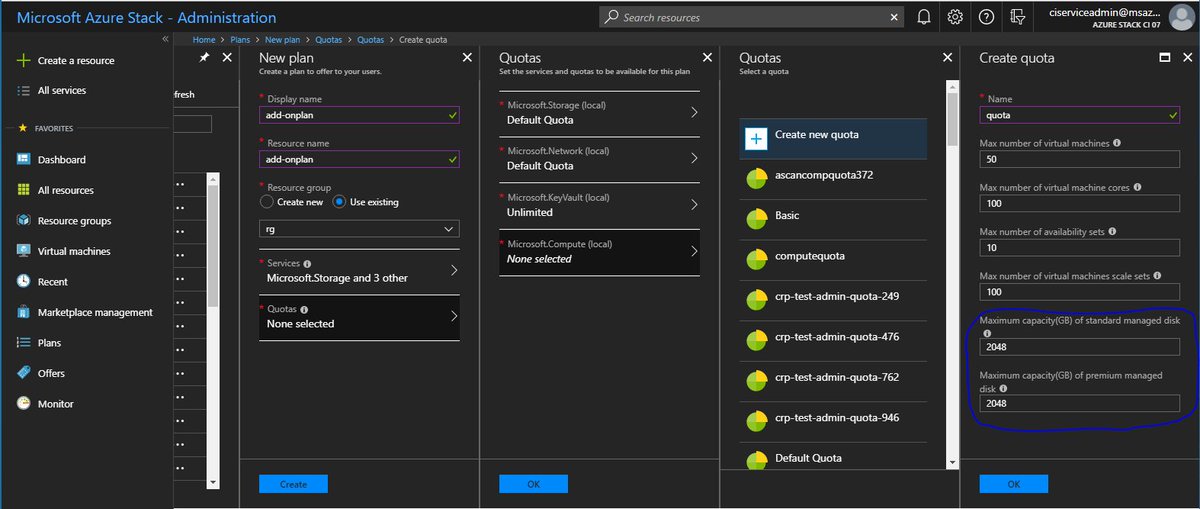Expand the Services Microsoft.Storage and 3 other row
The width and height of the screenshot is (1200, 509).
[x=359, y=270]
